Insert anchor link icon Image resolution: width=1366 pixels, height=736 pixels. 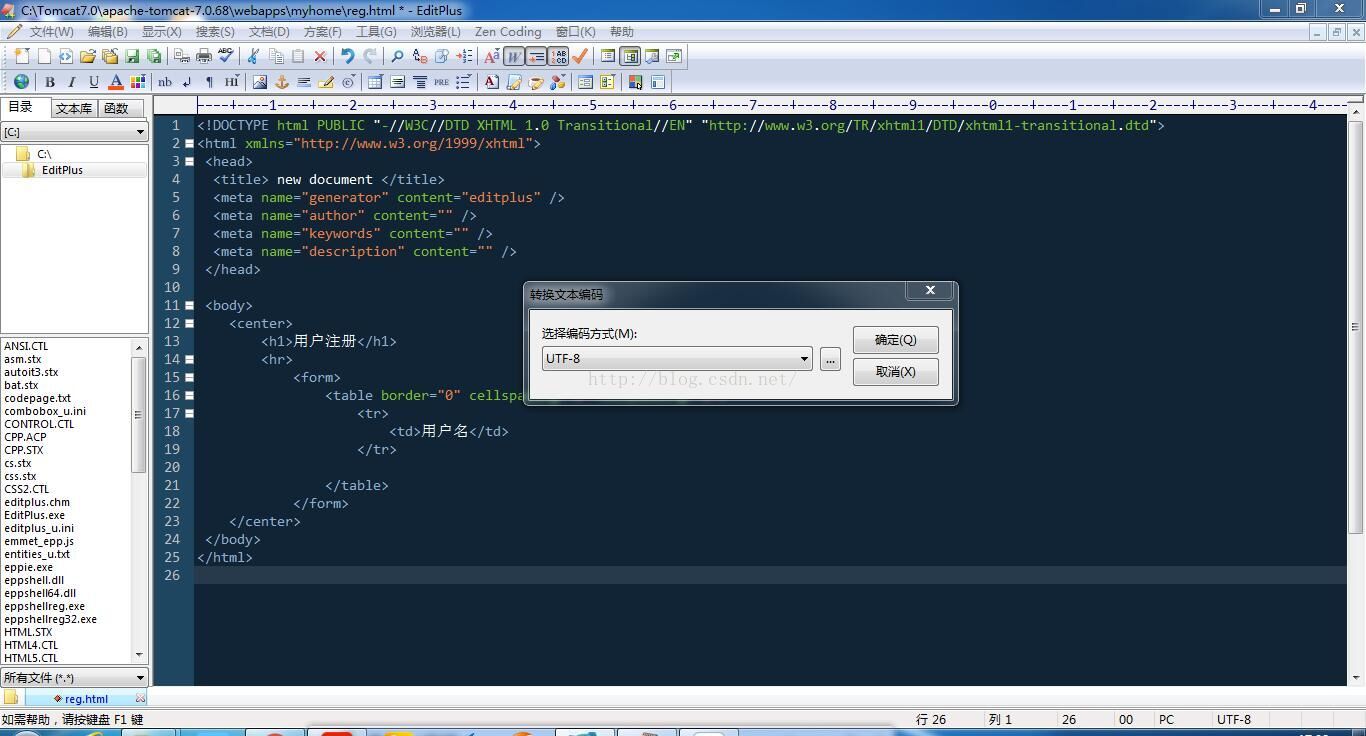(x=282, y=82)
